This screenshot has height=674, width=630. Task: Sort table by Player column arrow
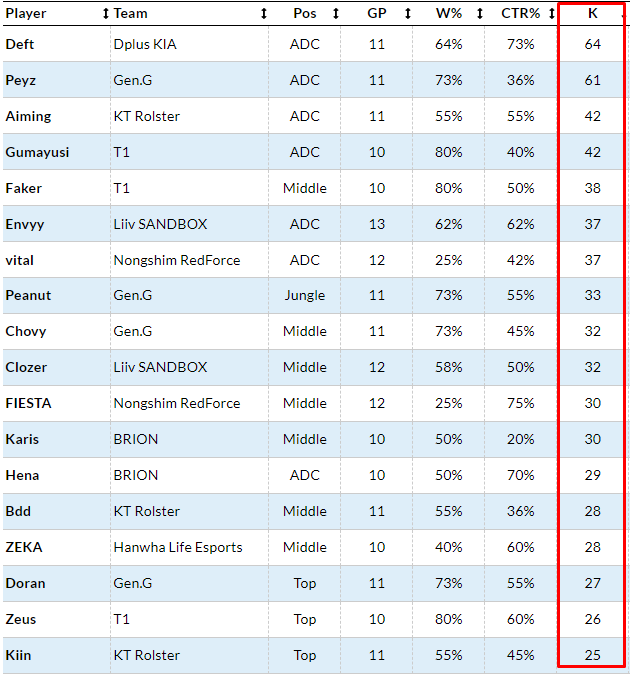click(x=106, y=14)
